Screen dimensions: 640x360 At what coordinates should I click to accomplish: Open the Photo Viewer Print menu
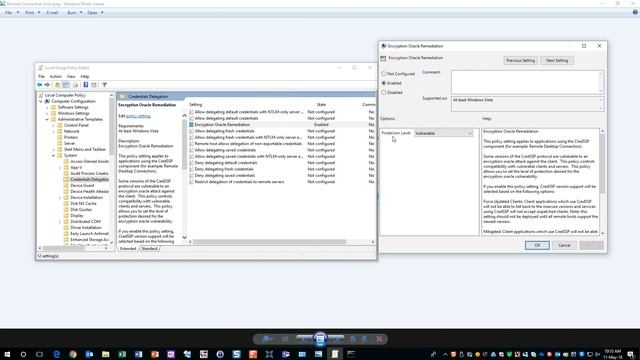(32, 13)
